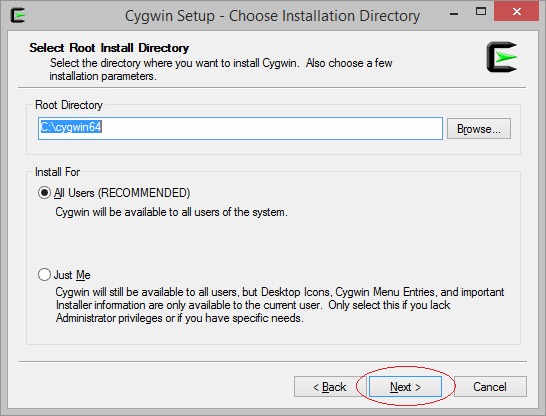Proceed with the Next > button
Viewport: 546px width, 416px height.
tap(405, 387)
